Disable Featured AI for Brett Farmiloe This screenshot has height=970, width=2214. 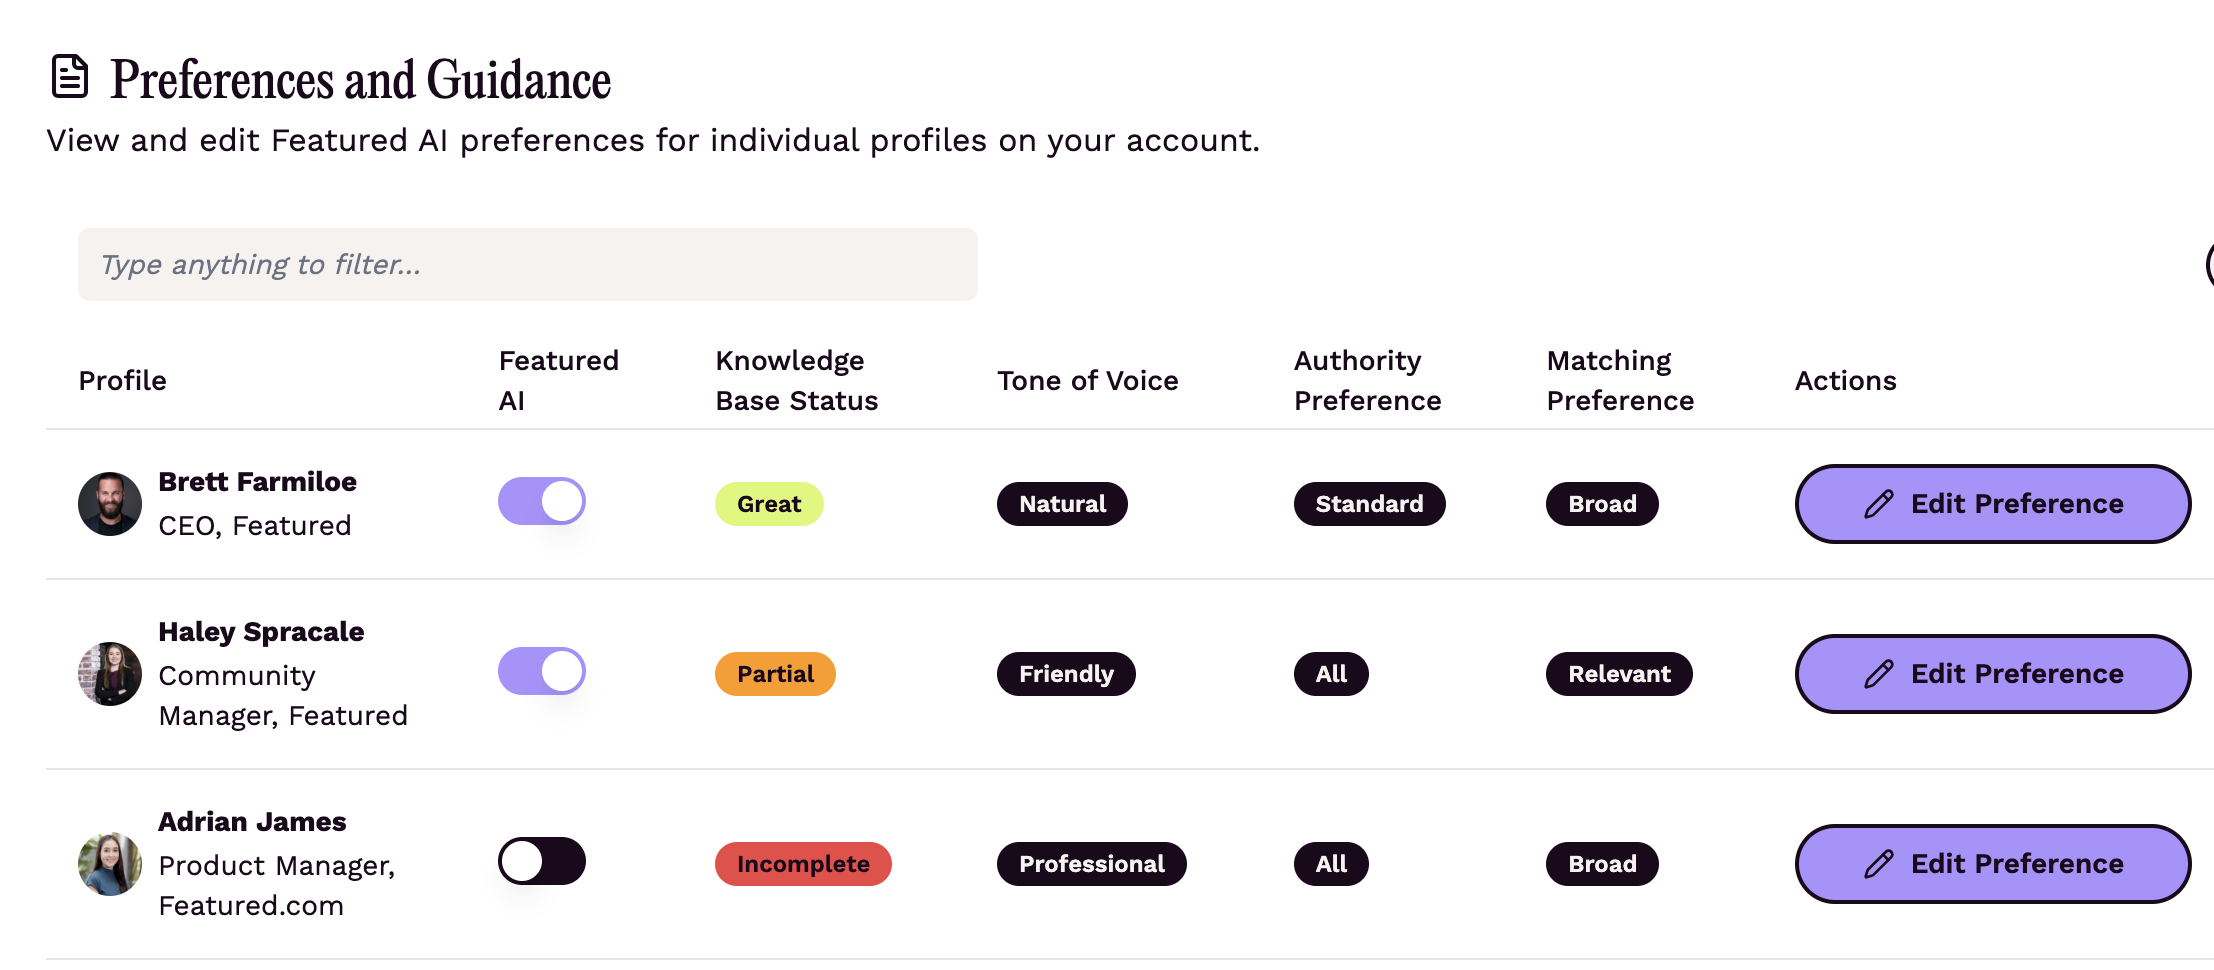[x=541, y=501]
